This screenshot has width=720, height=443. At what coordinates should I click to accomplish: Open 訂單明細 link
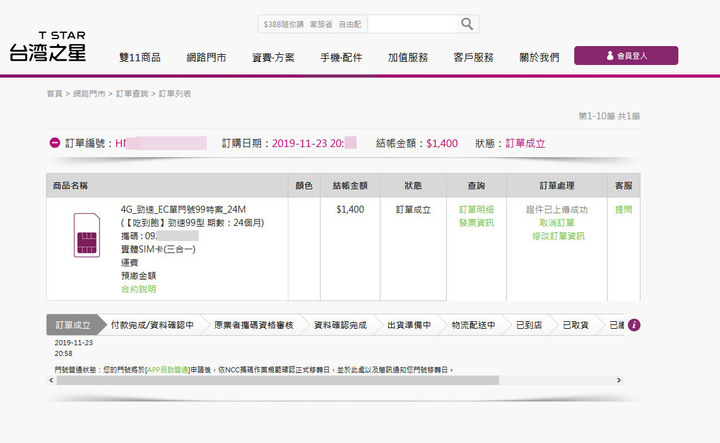pyautogui.click(x=476, y=209)
